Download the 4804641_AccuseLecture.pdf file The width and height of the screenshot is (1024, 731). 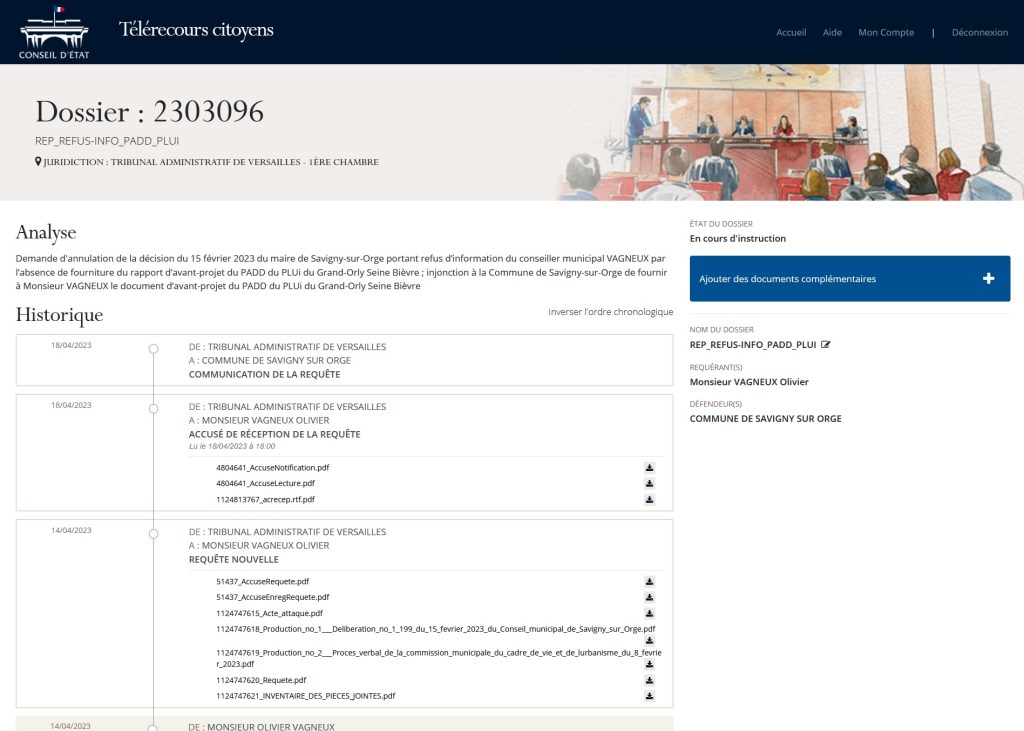point(649,482)
